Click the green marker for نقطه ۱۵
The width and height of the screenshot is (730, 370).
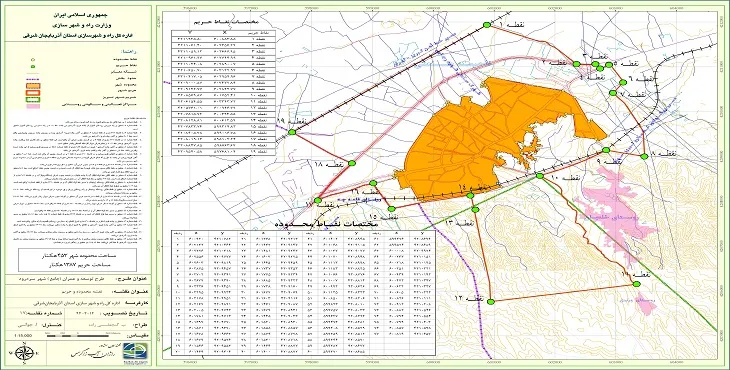click(392, 209)
